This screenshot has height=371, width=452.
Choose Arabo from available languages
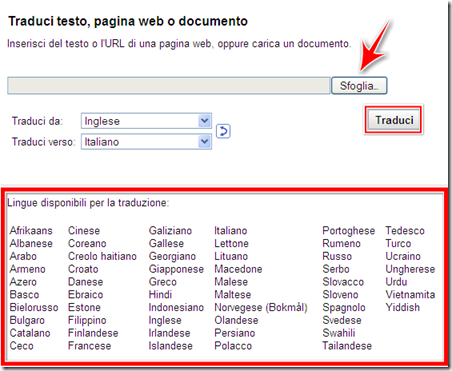(23, 256)
